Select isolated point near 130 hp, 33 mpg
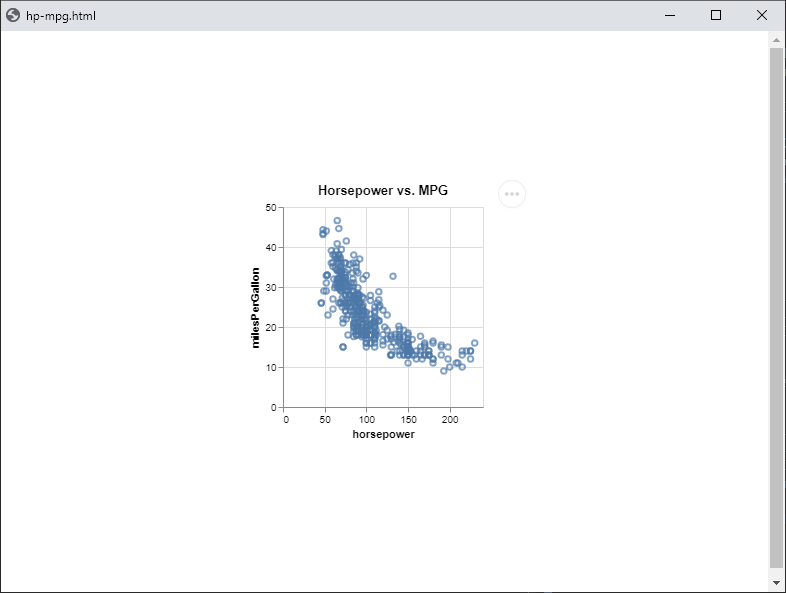The height and width of the screenshot is (593, 786). point(393,276)
